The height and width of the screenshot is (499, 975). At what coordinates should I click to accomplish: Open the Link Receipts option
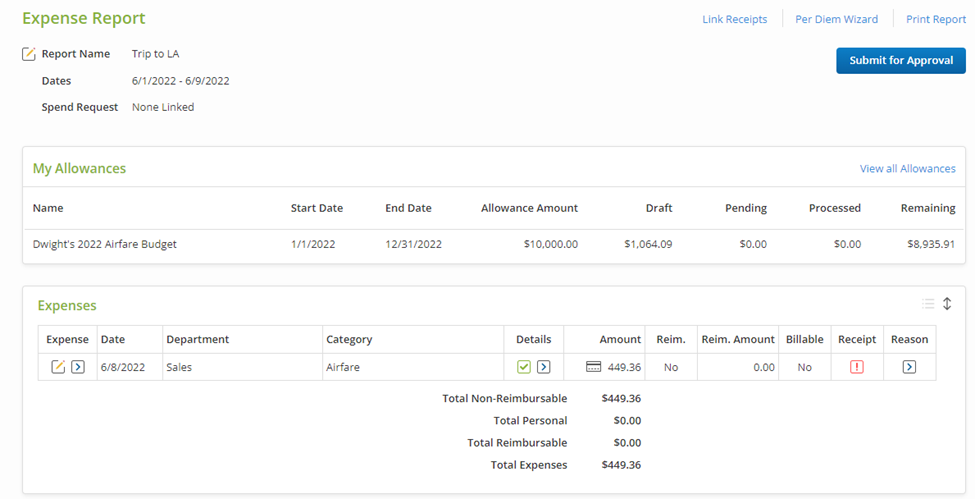point(734,19)
